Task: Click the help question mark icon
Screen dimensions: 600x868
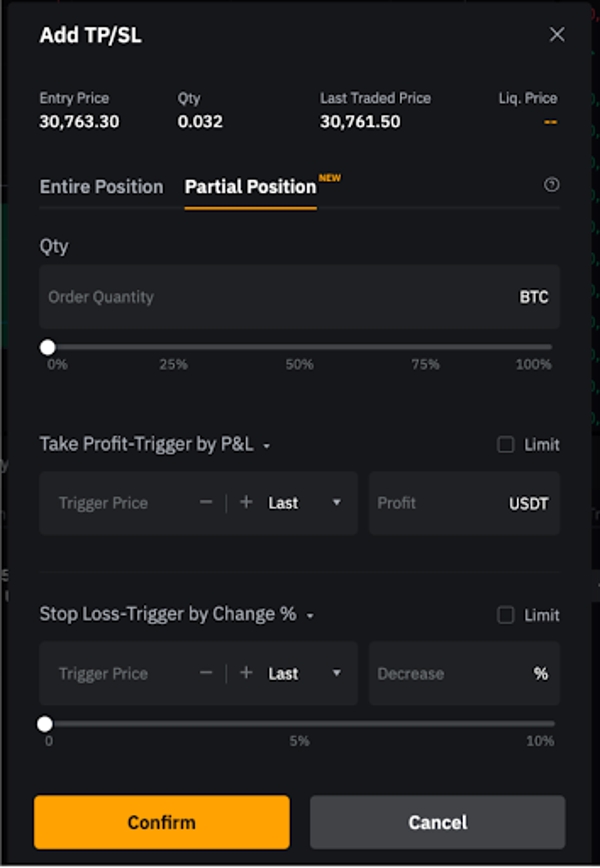Action: pos(551,186)
